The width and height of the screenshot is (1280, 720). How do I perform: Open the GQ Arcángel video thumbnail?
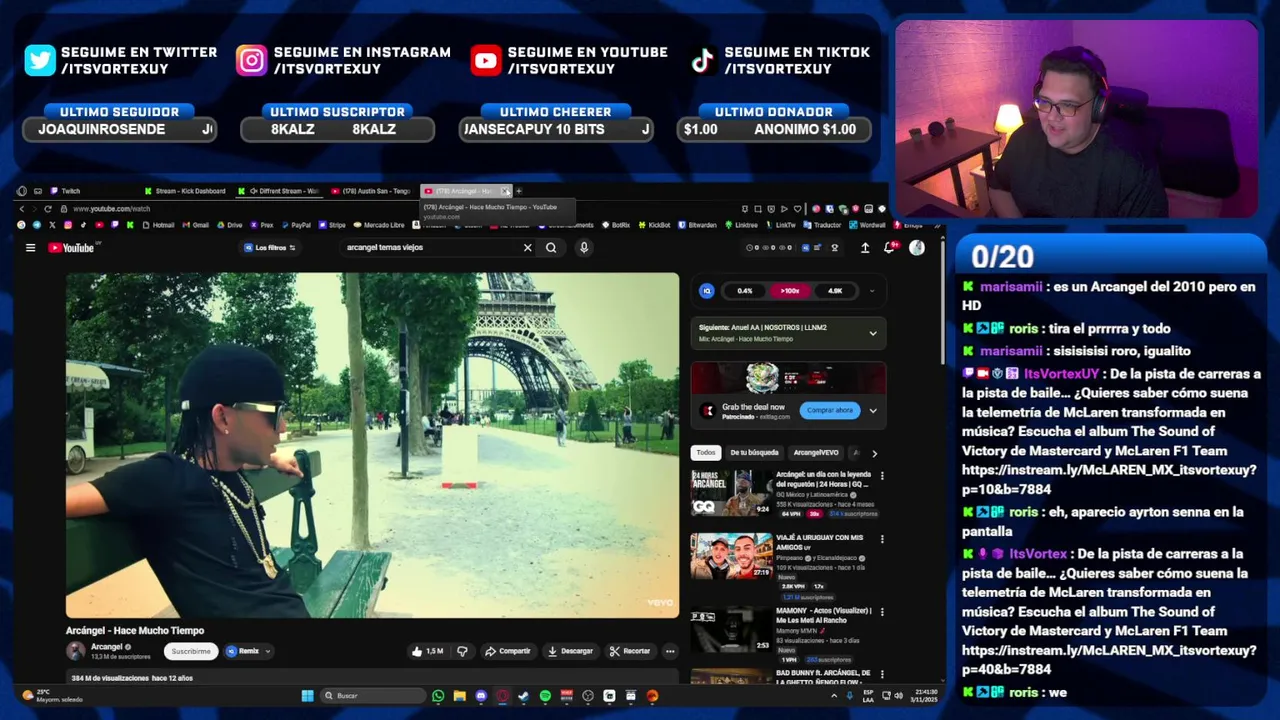(x=731, y=494)
